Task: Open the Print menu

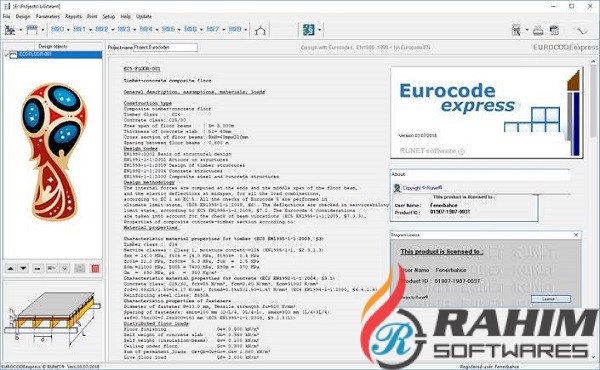Action: coord(92,16)
